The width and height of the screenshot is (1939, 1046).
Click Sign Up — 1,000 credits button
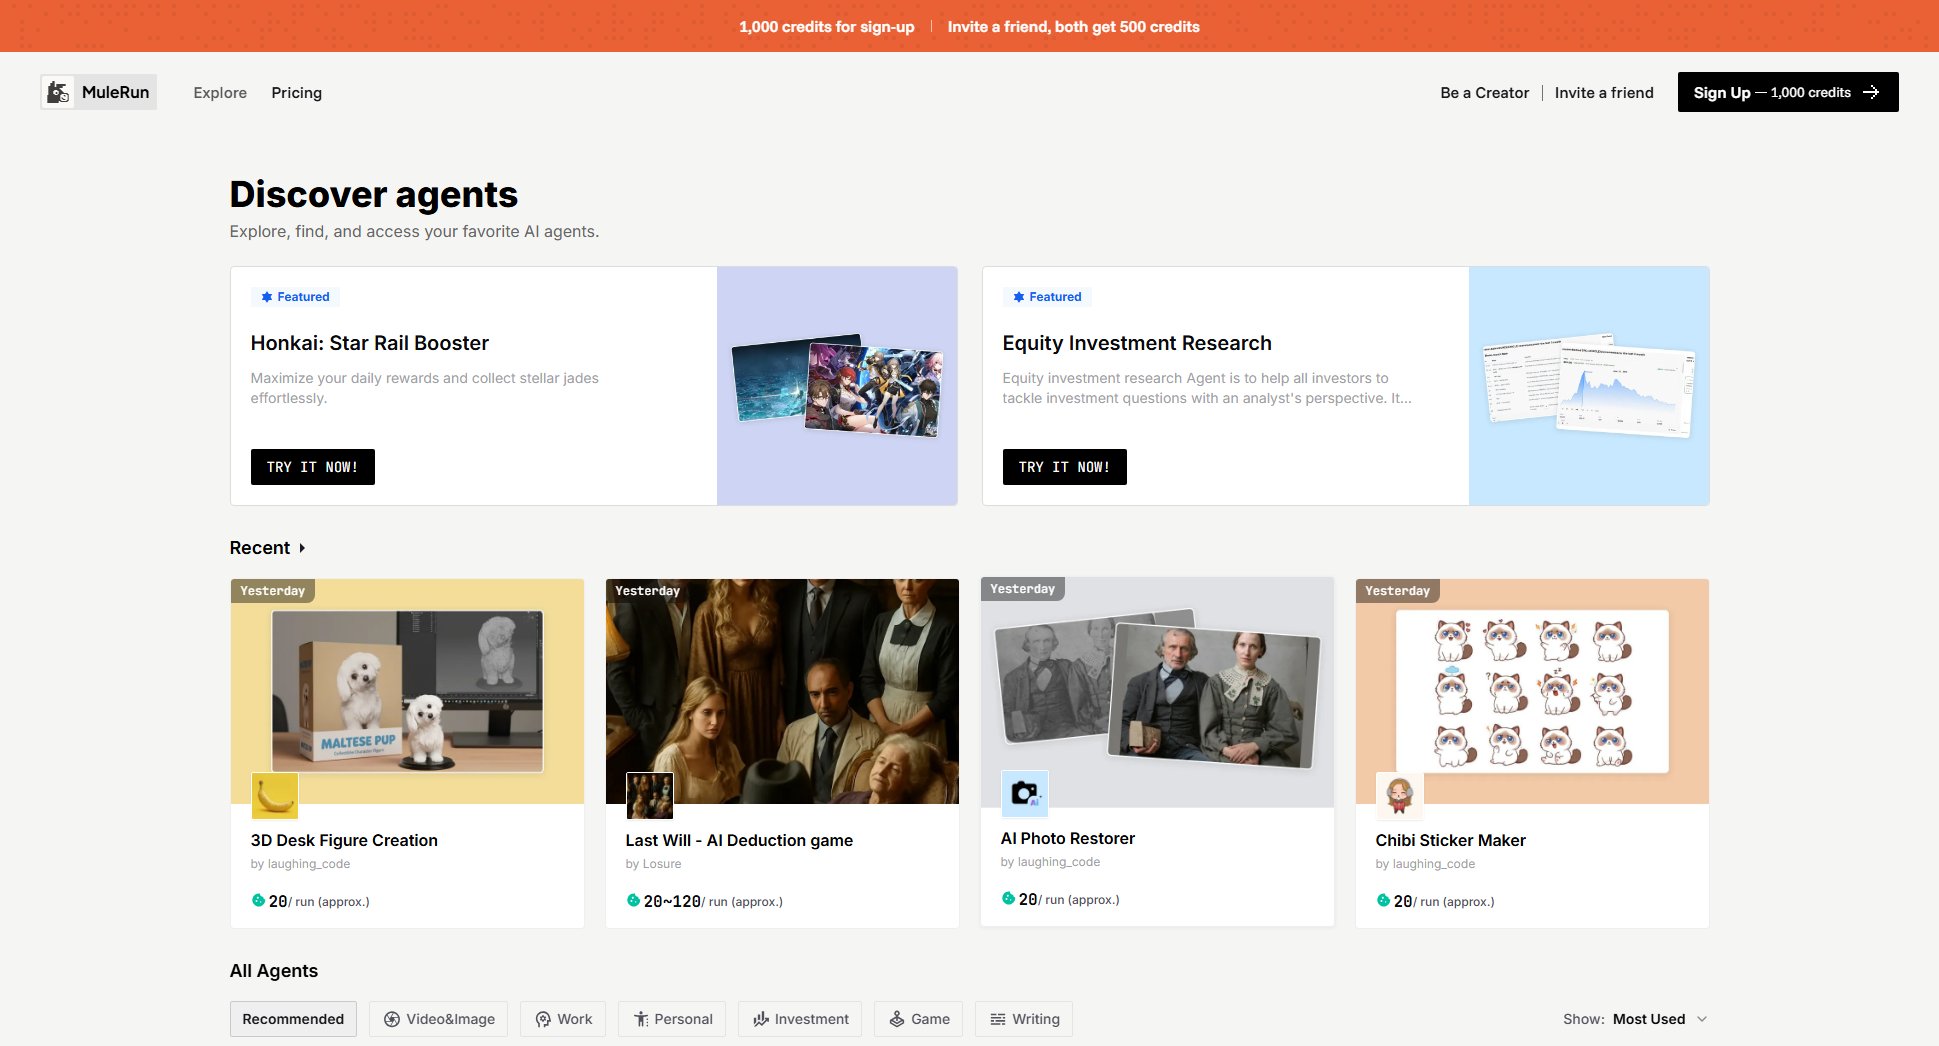(1788, 92)
